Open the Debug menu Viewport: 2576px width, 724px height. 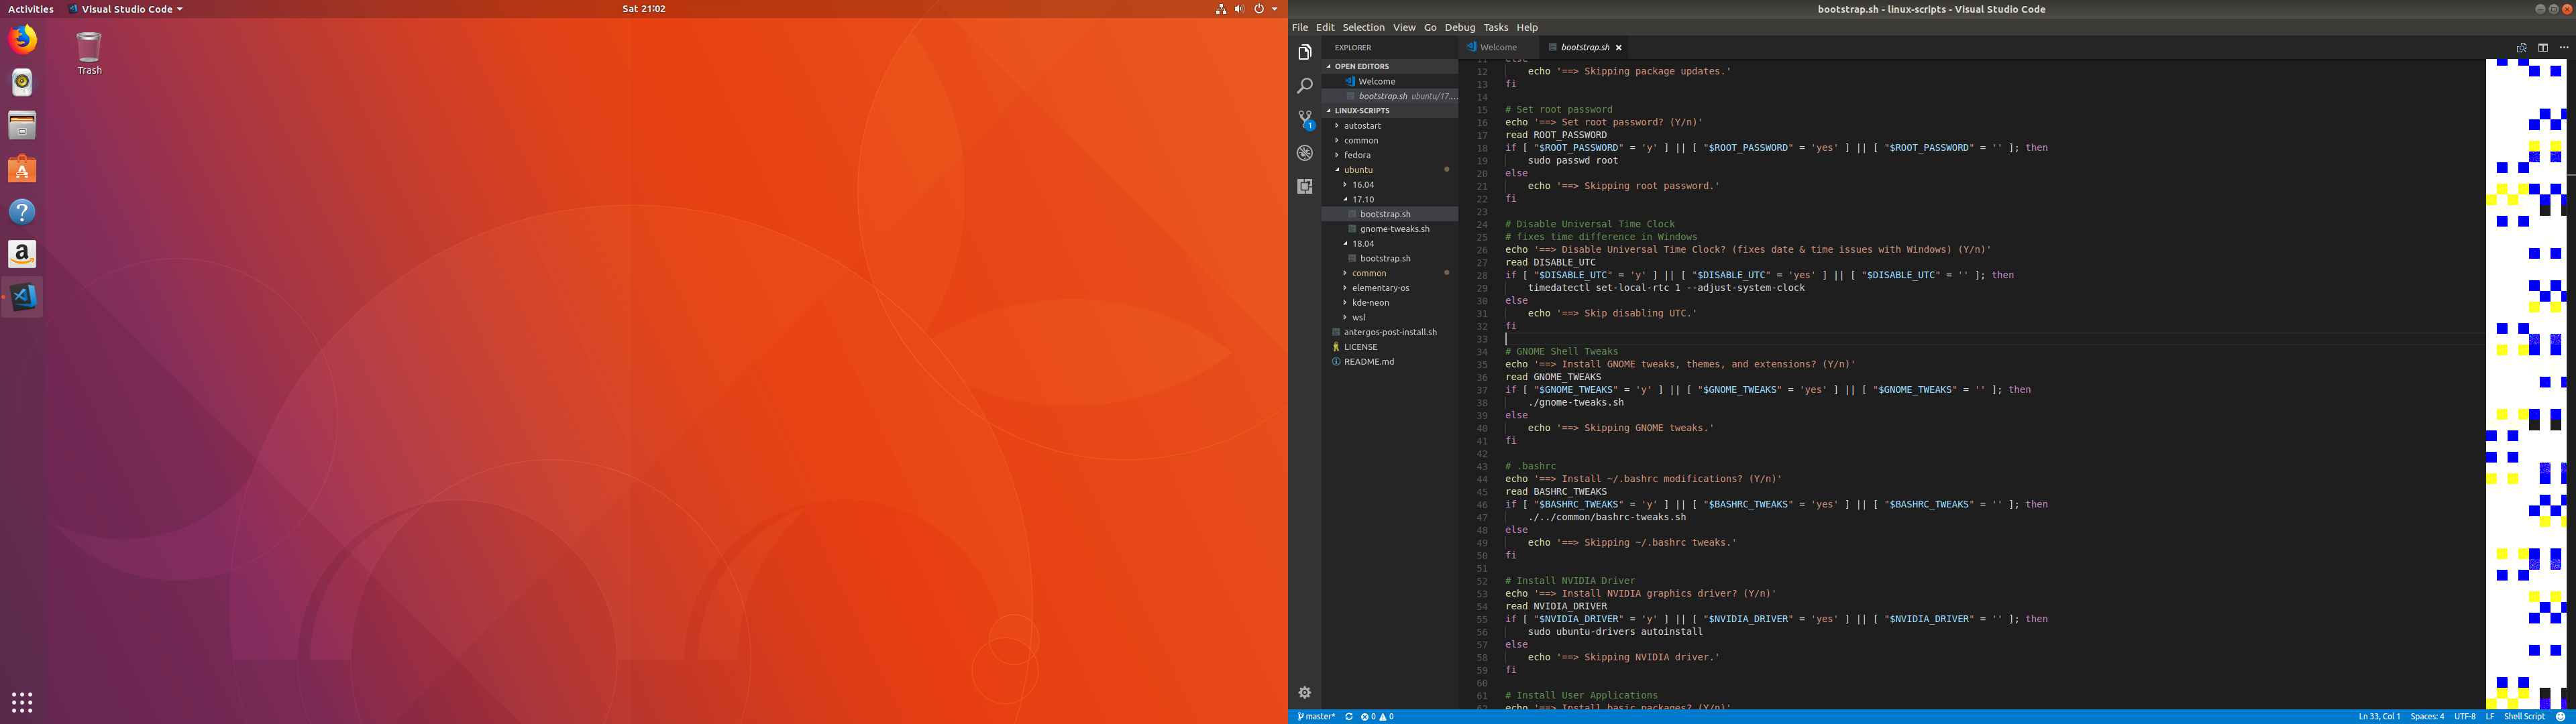pyautogui.click(x=1459, y=27)
